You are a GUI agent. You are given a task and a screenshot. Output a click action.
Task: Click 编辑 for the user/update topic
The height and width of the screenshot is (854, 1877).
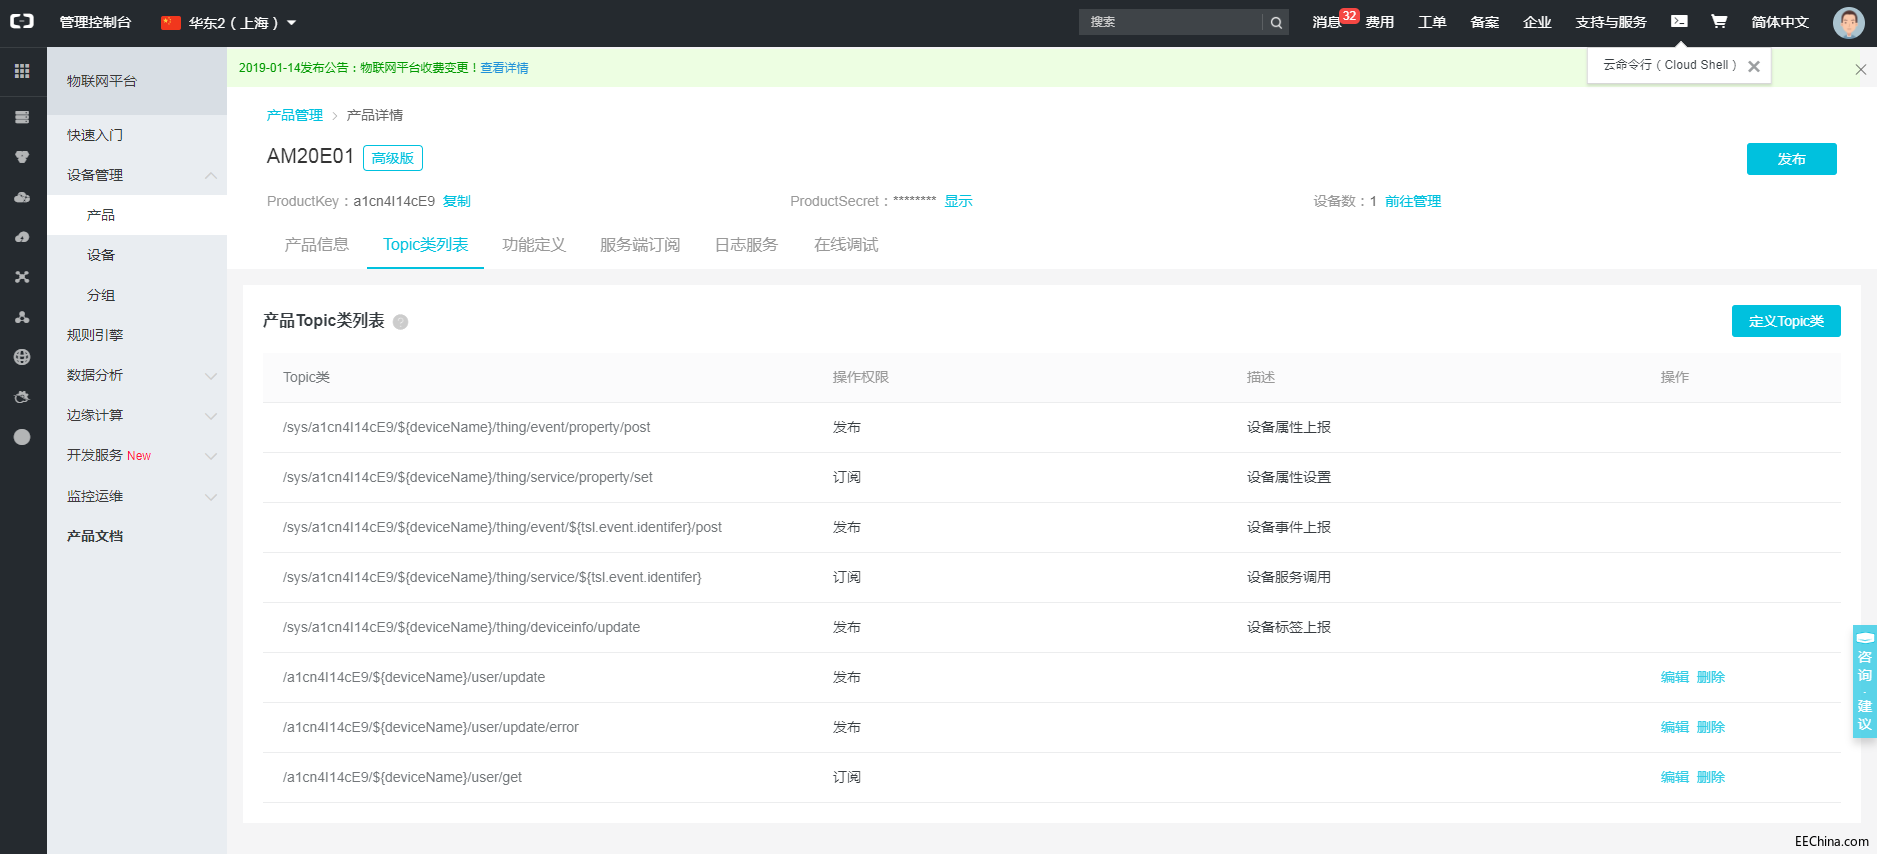tap(1675, 677)
